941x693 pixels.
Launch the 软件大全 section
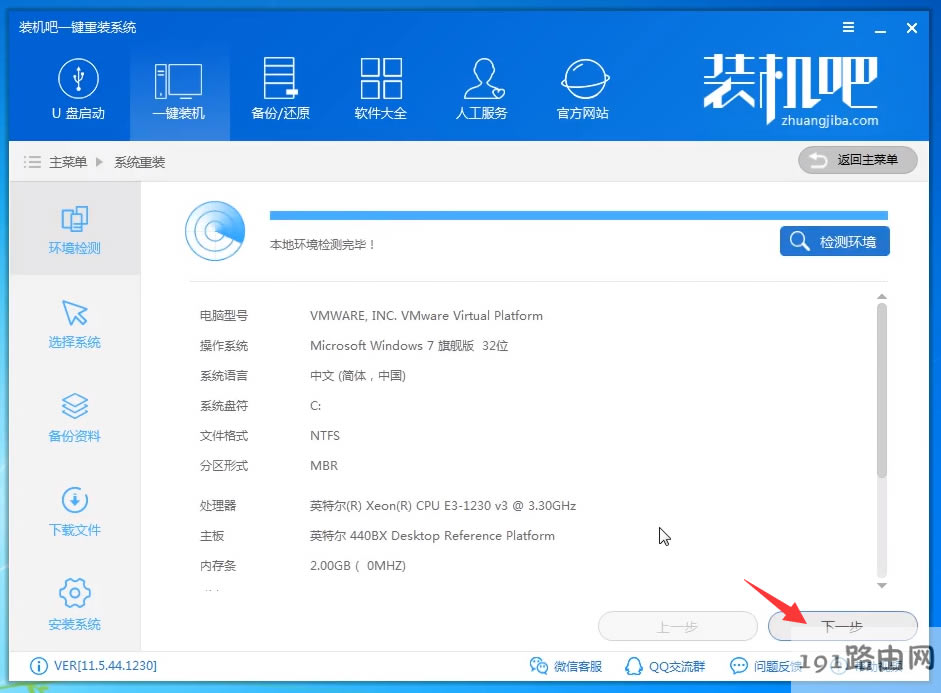(381, 88)
